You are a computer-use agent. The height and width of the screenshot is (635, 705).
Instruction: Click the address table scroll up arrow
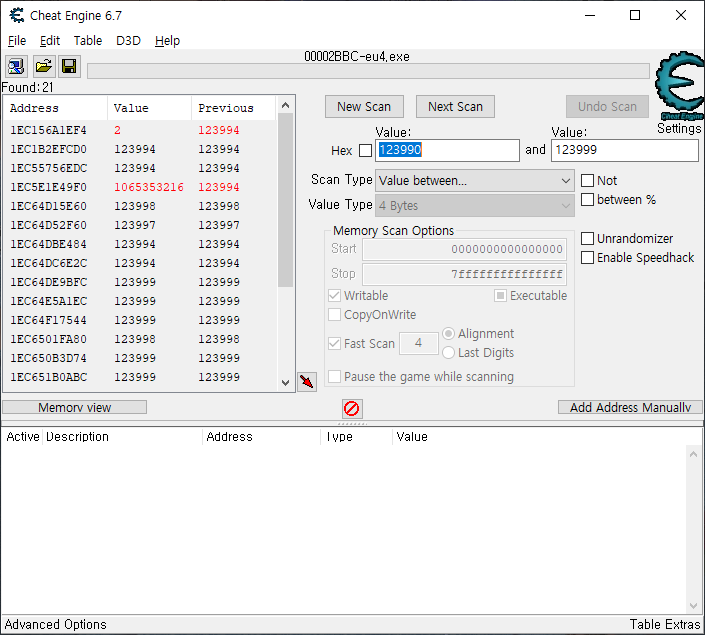pyautogui.click(x=693, y=454)
